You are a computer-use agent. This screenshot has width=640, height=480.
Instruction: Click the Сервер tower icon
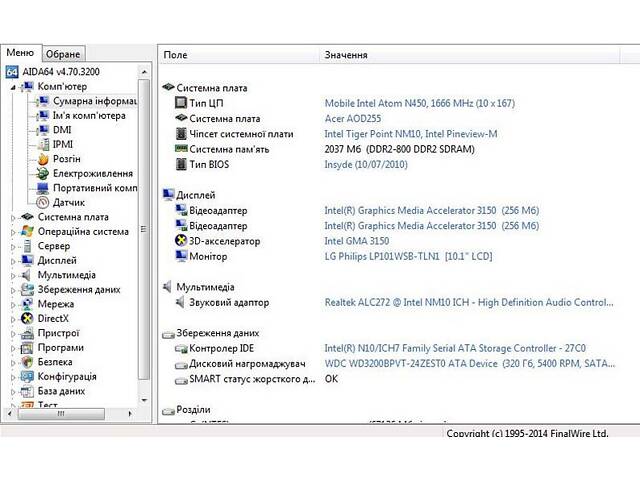[27, 246]
